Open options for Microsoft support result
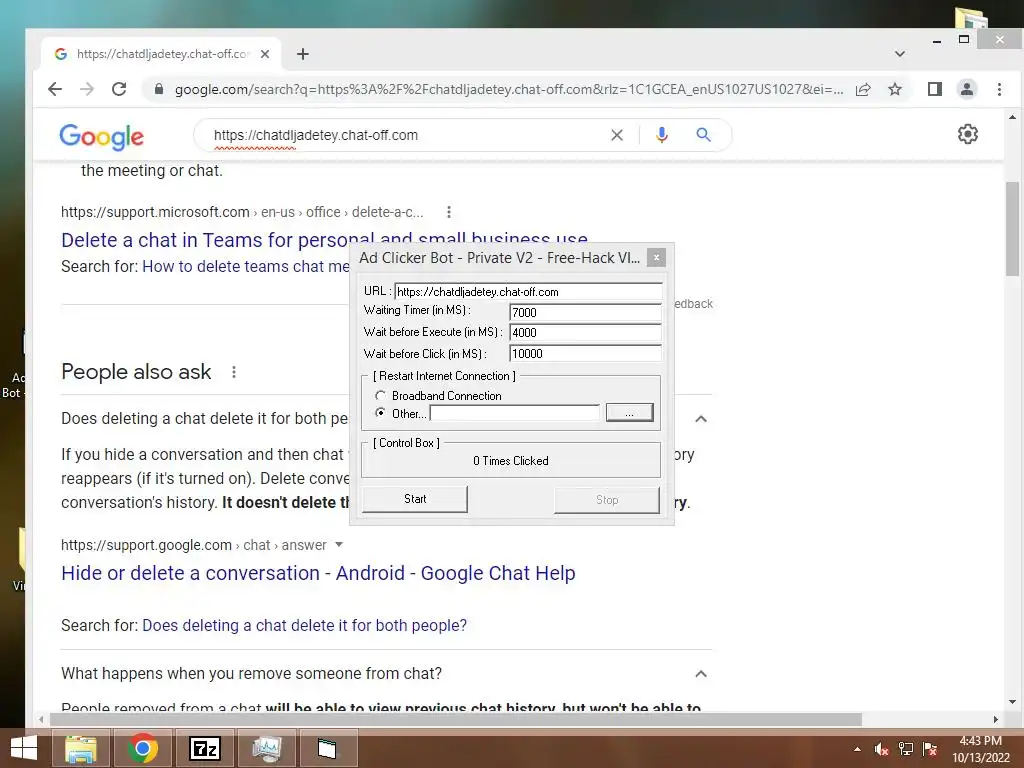 (x=448, y=212)
